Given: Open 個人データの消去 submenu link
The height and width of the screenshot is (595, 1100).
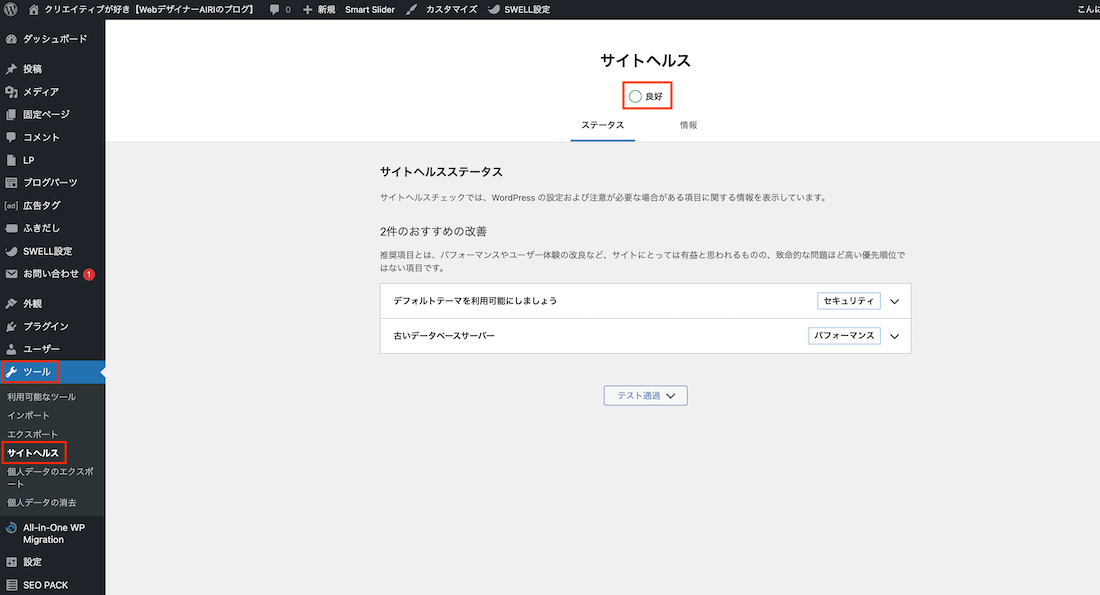Looking at the screenshot, I should point(41,502).
